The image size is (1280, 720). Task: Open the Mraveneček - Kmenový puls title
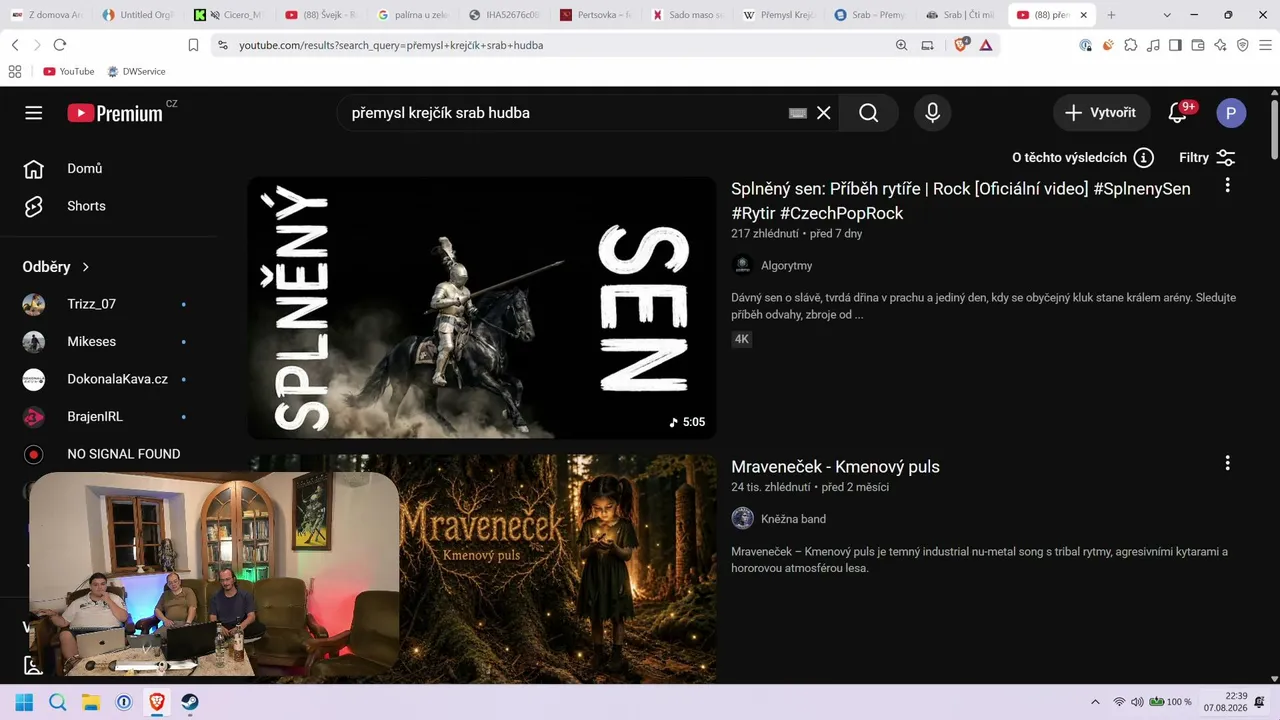[835, 467]
